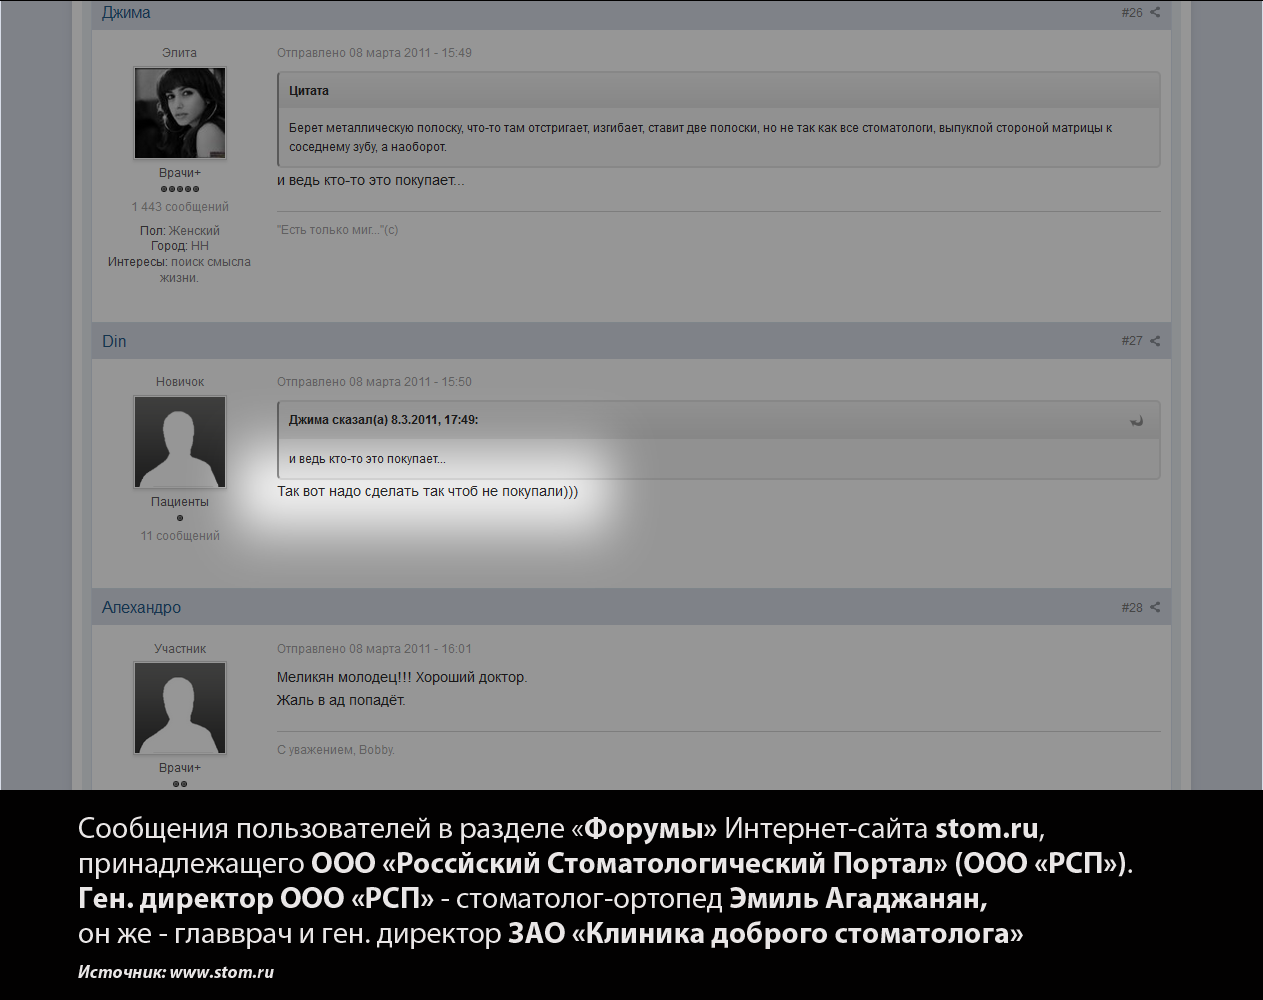
Task: Open Джима's profile photo avatar
Action: [x=180, y=113]
